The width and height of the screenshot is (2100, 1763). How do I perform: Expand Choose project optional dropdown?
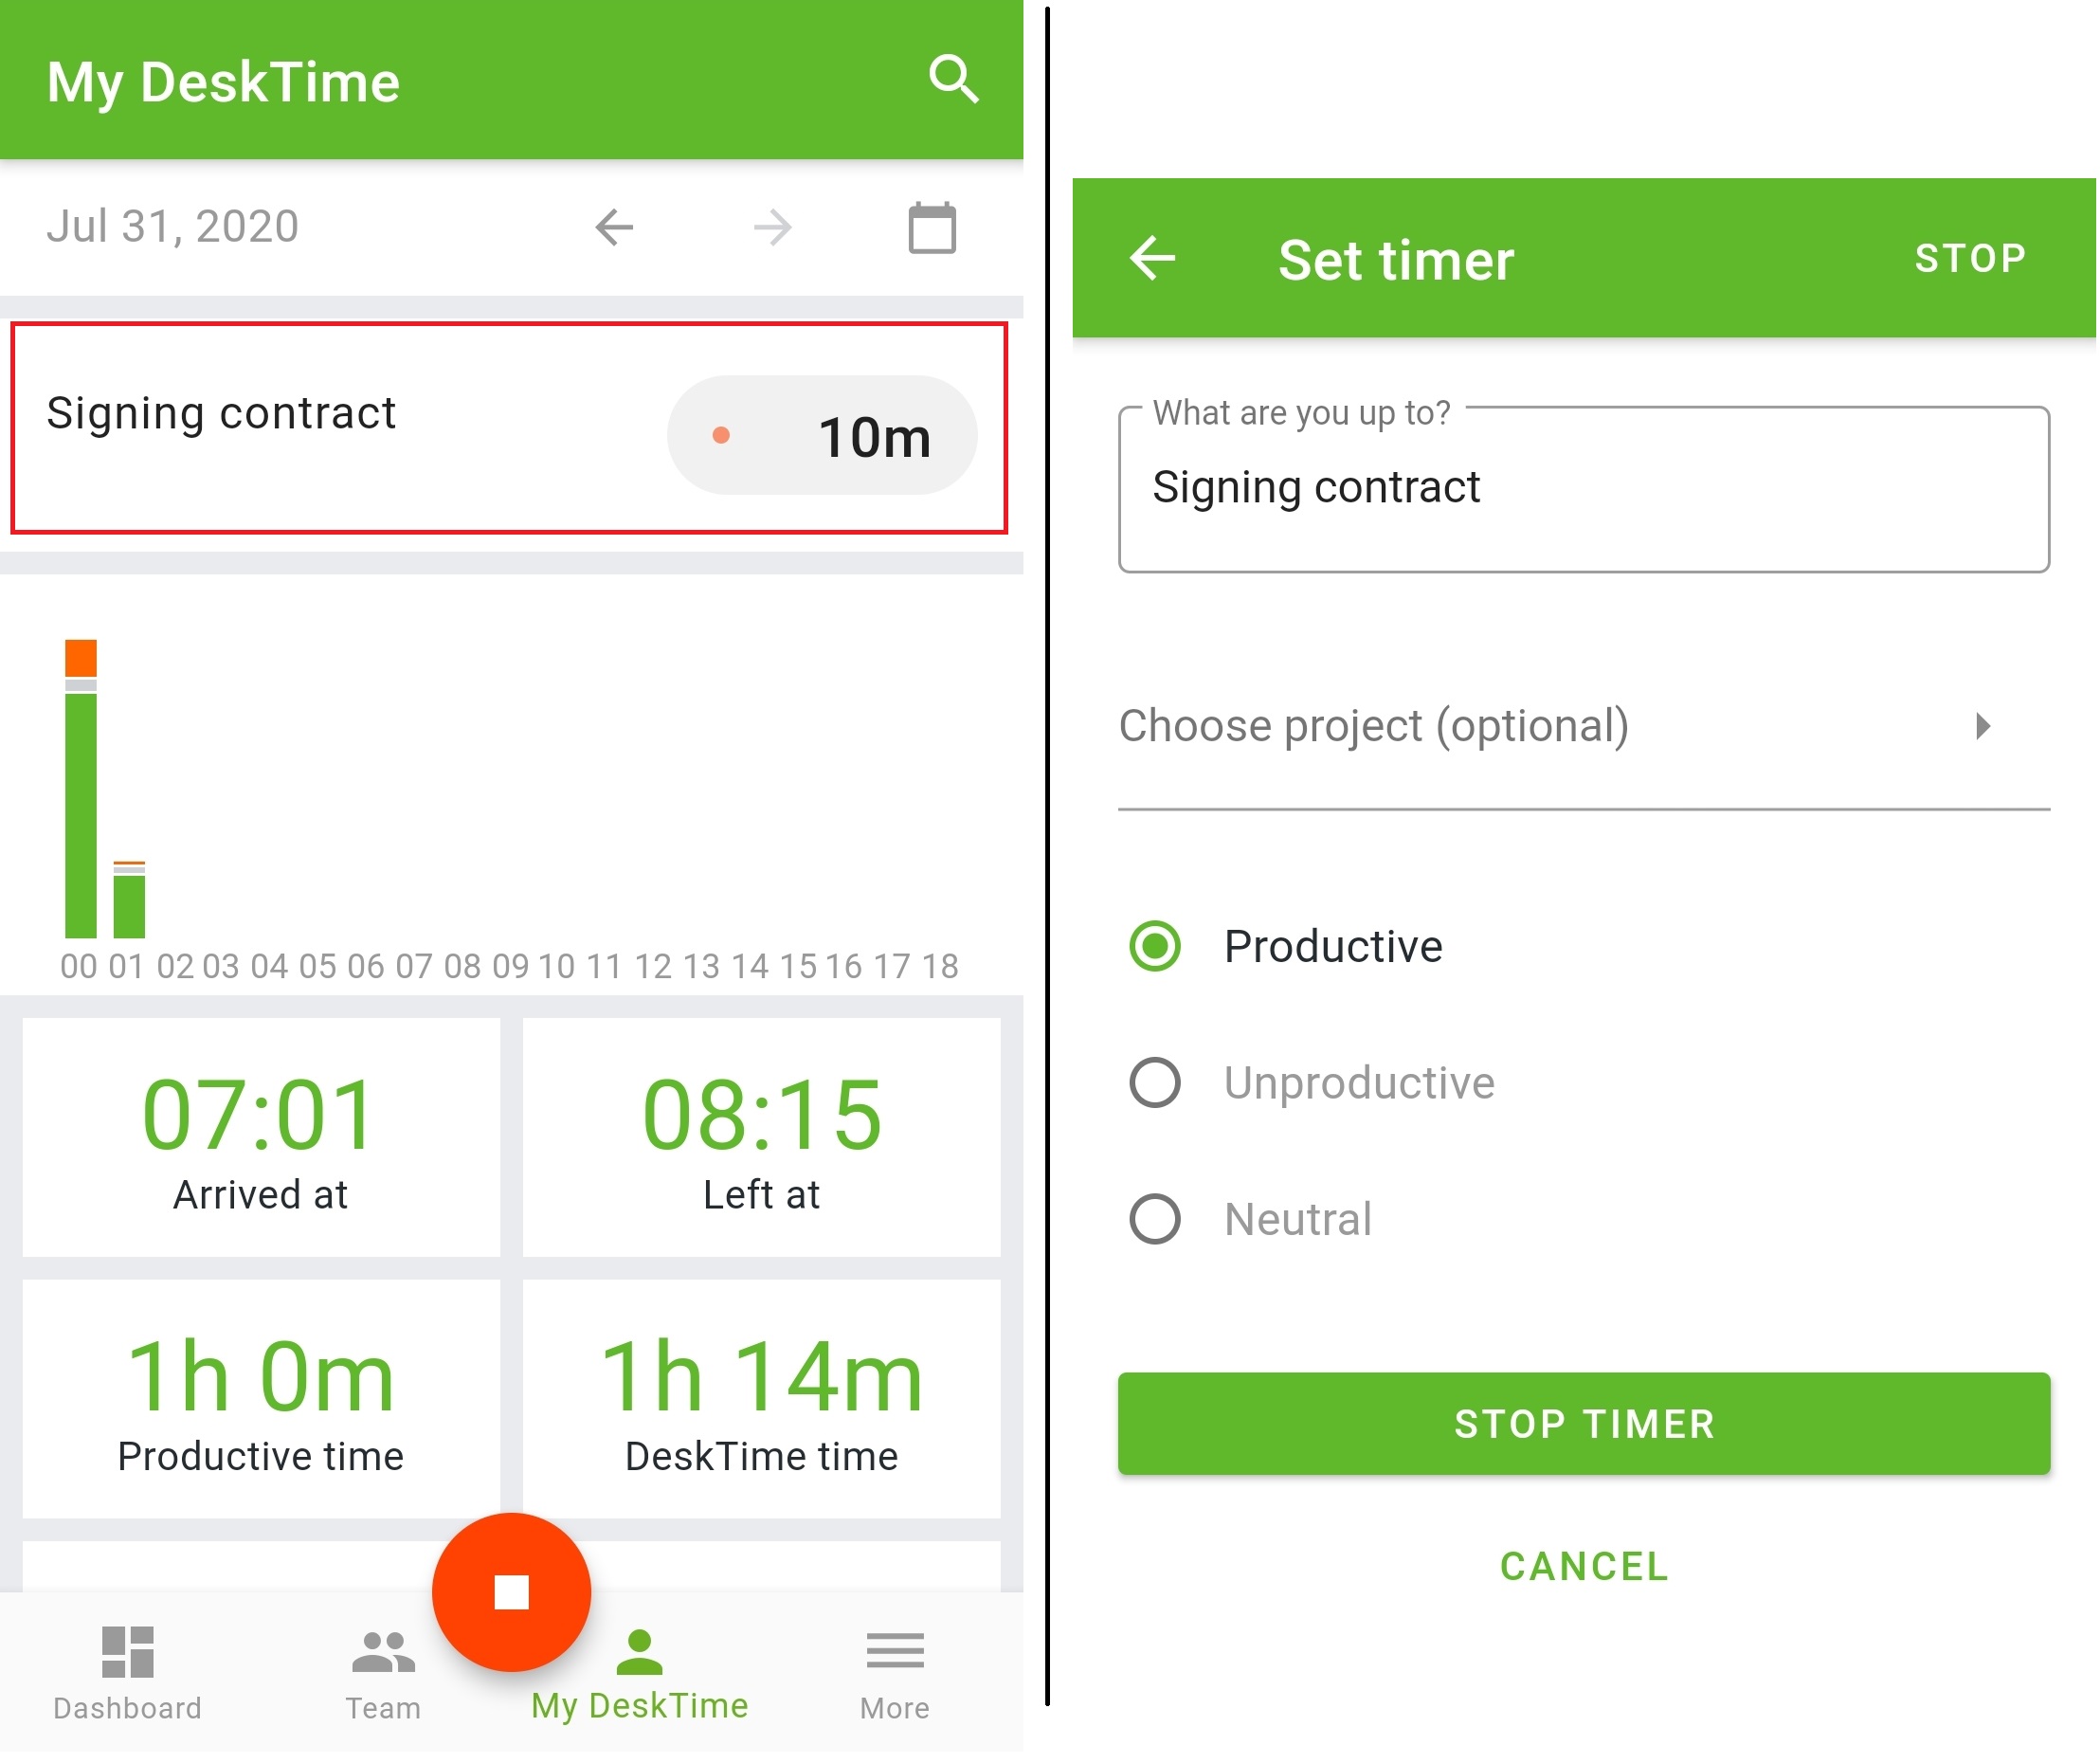tap(1581, 724)
